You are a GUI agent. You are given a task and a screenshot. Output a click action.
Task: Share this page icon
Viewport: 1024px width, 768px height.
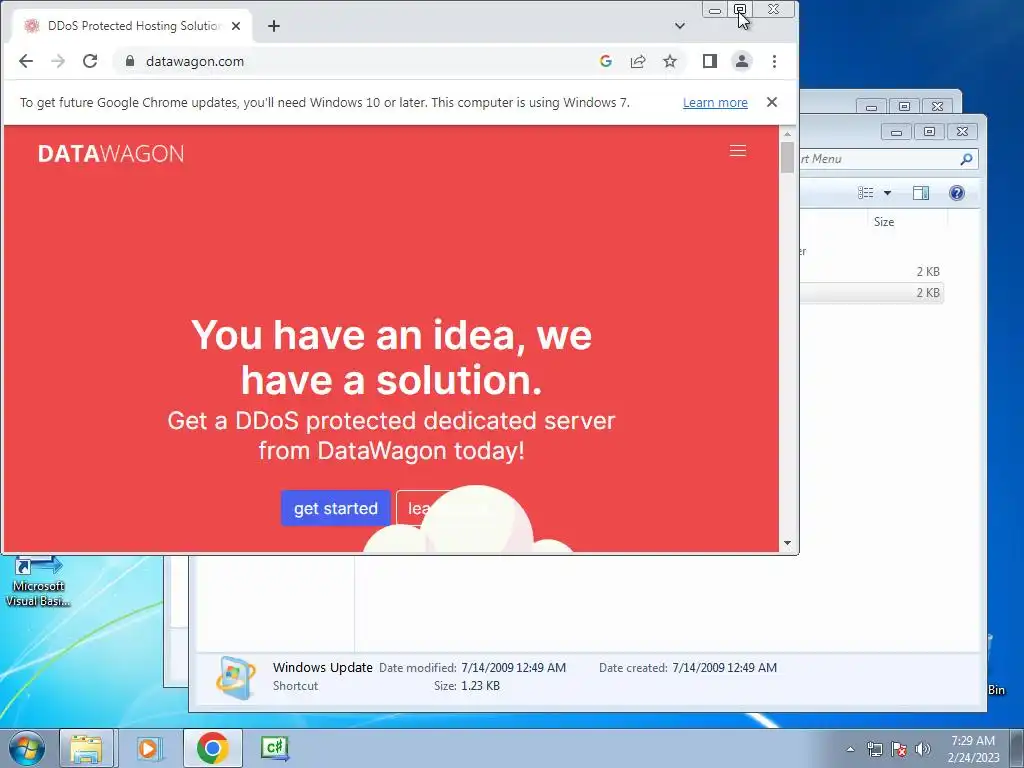(637, 61)
